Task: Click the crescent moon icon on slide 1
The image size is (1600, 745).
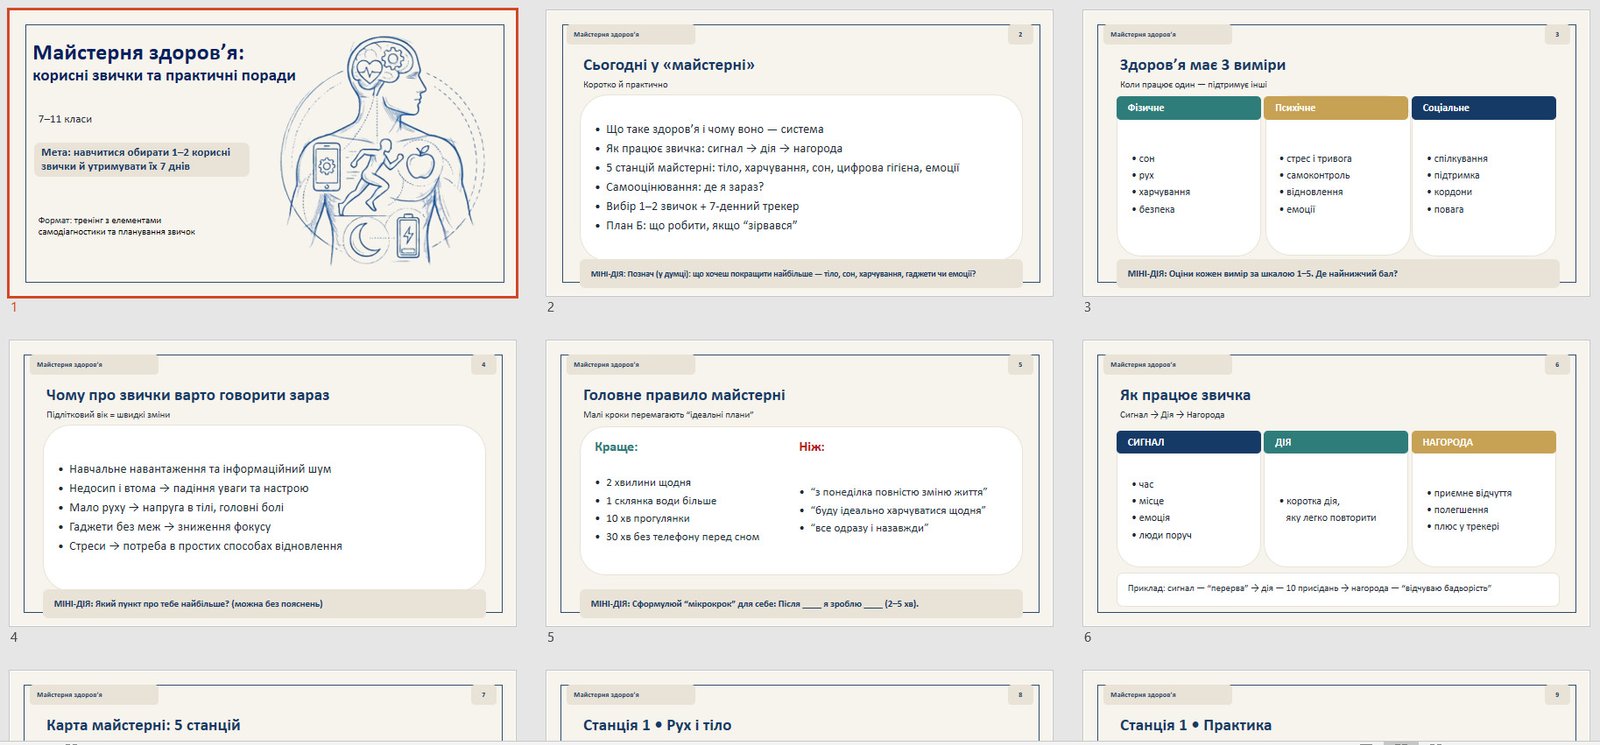Action: 364,239
